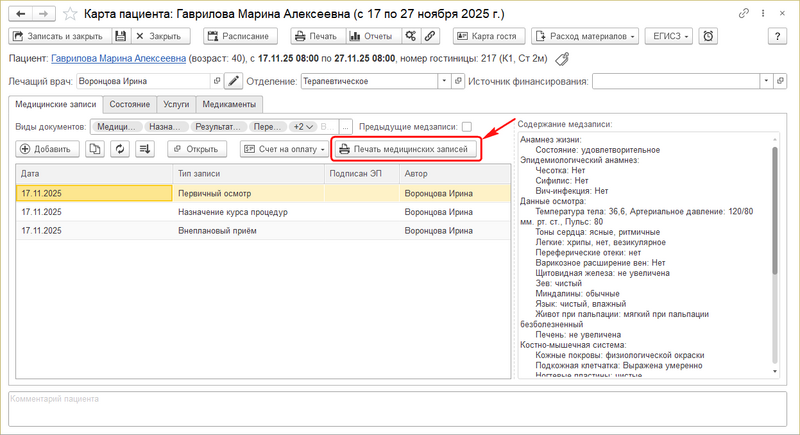The width and height of the screenshot is (800, 435).
Task: Open help with the question mark button
Action: click(x=777, y=36)
